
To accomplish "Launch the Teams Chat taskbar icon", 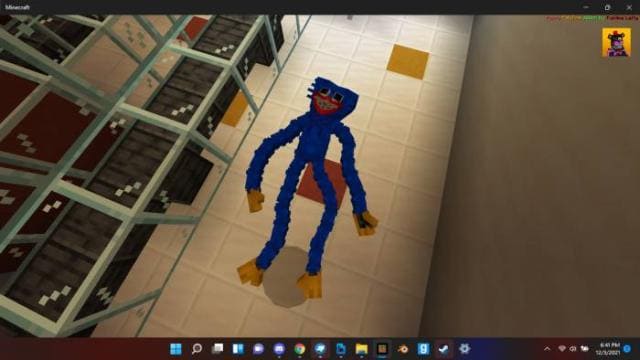I will click(x=258, y=349).
